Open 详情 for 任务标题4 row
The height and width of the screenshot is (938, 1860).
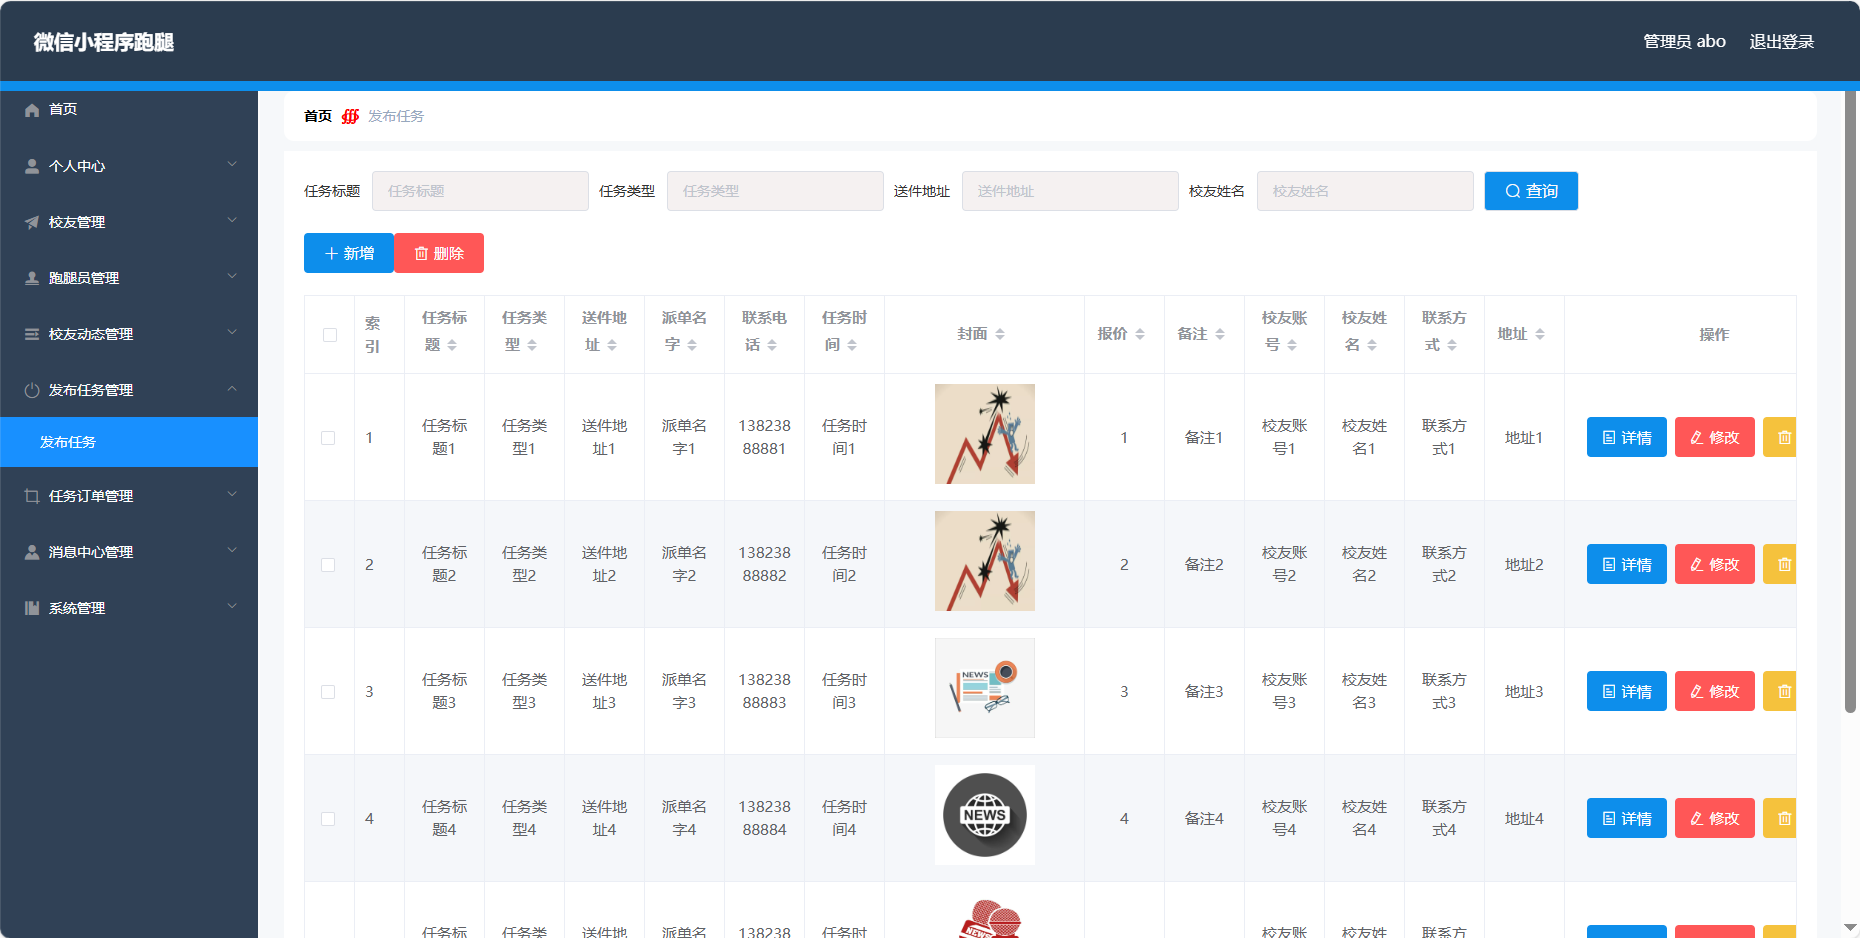1626,818
